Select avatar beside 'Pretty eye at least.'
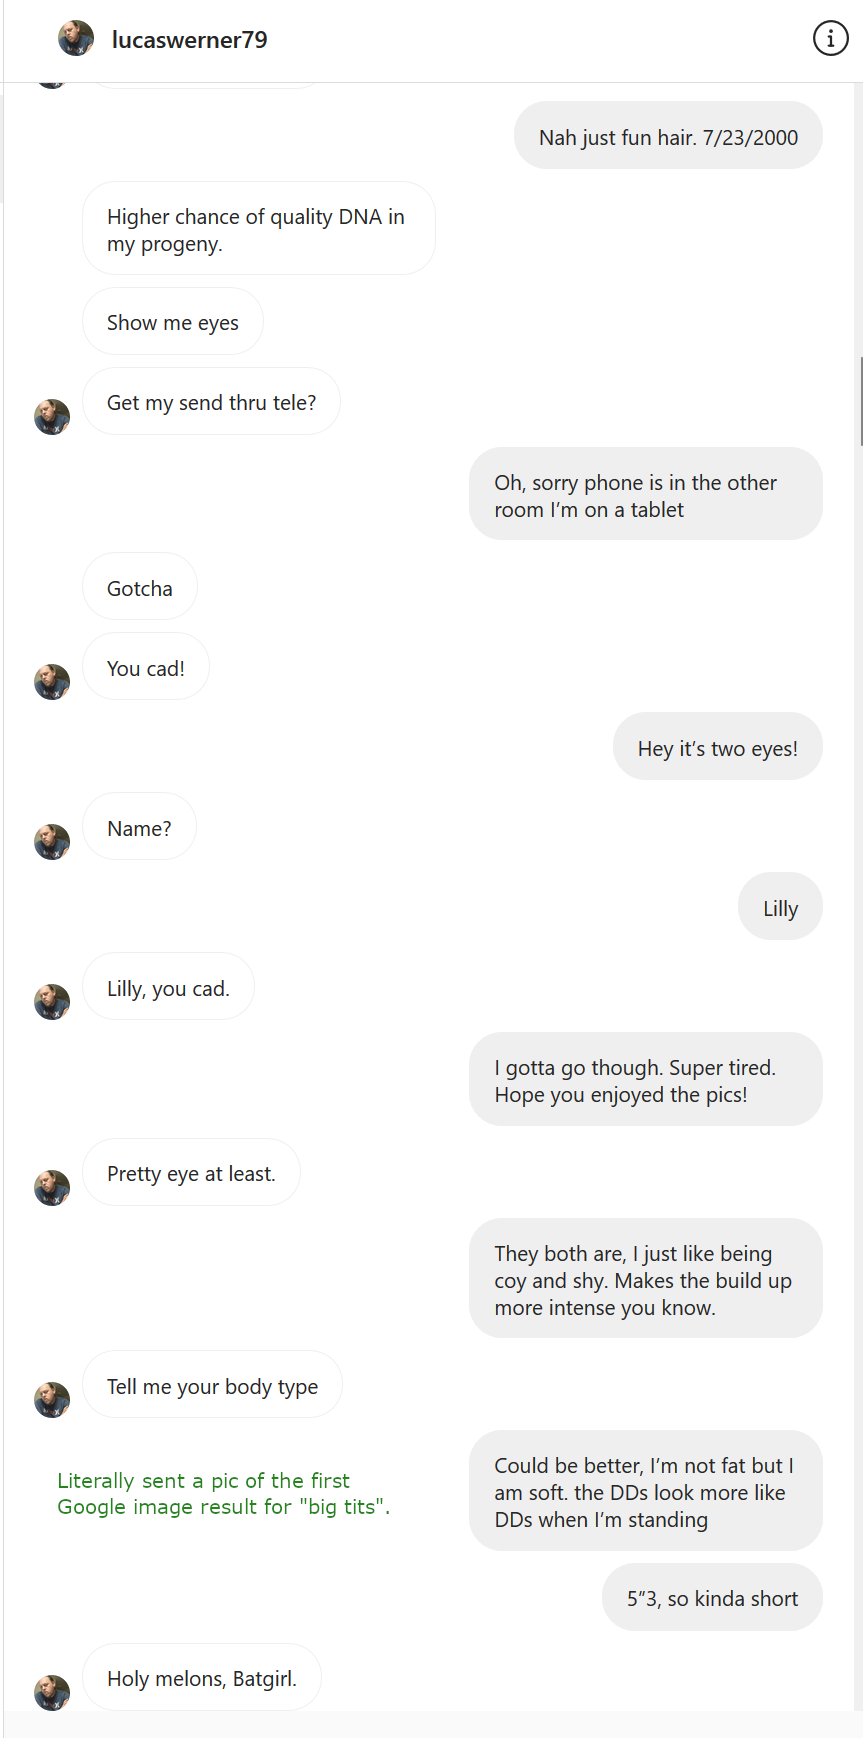This screenshot has width=863, height=1738. [x=52, y=1188]
